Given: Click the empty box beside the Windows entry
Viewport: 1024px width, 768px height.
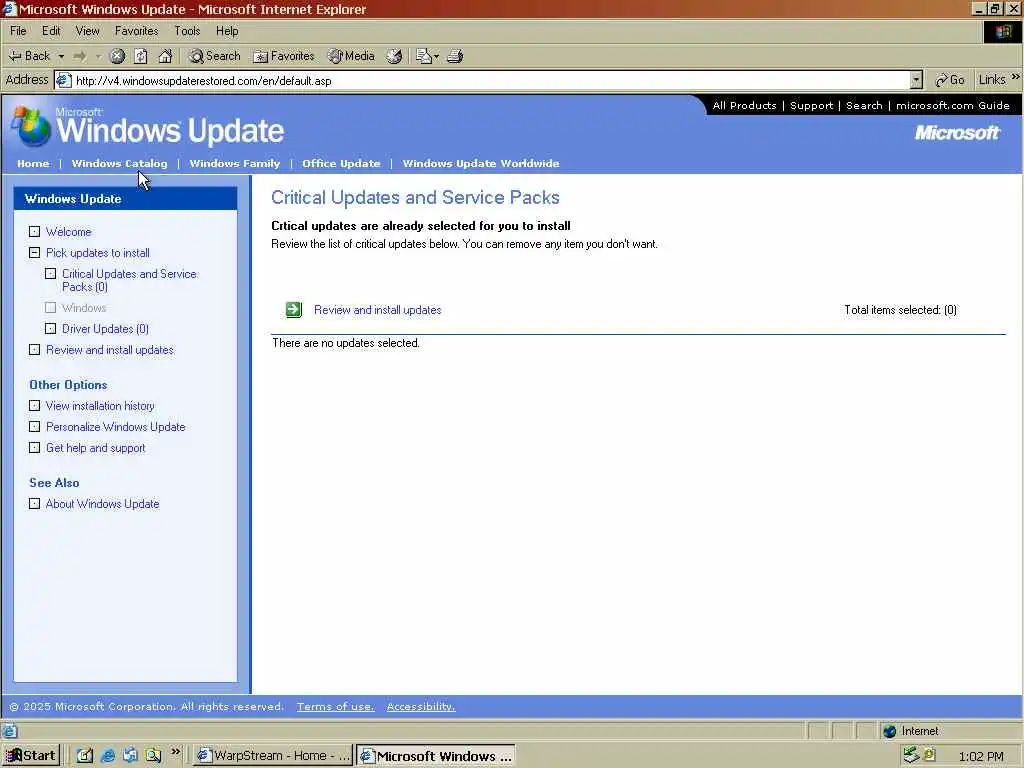Looking at the screenshot, I should click(50, 308).
